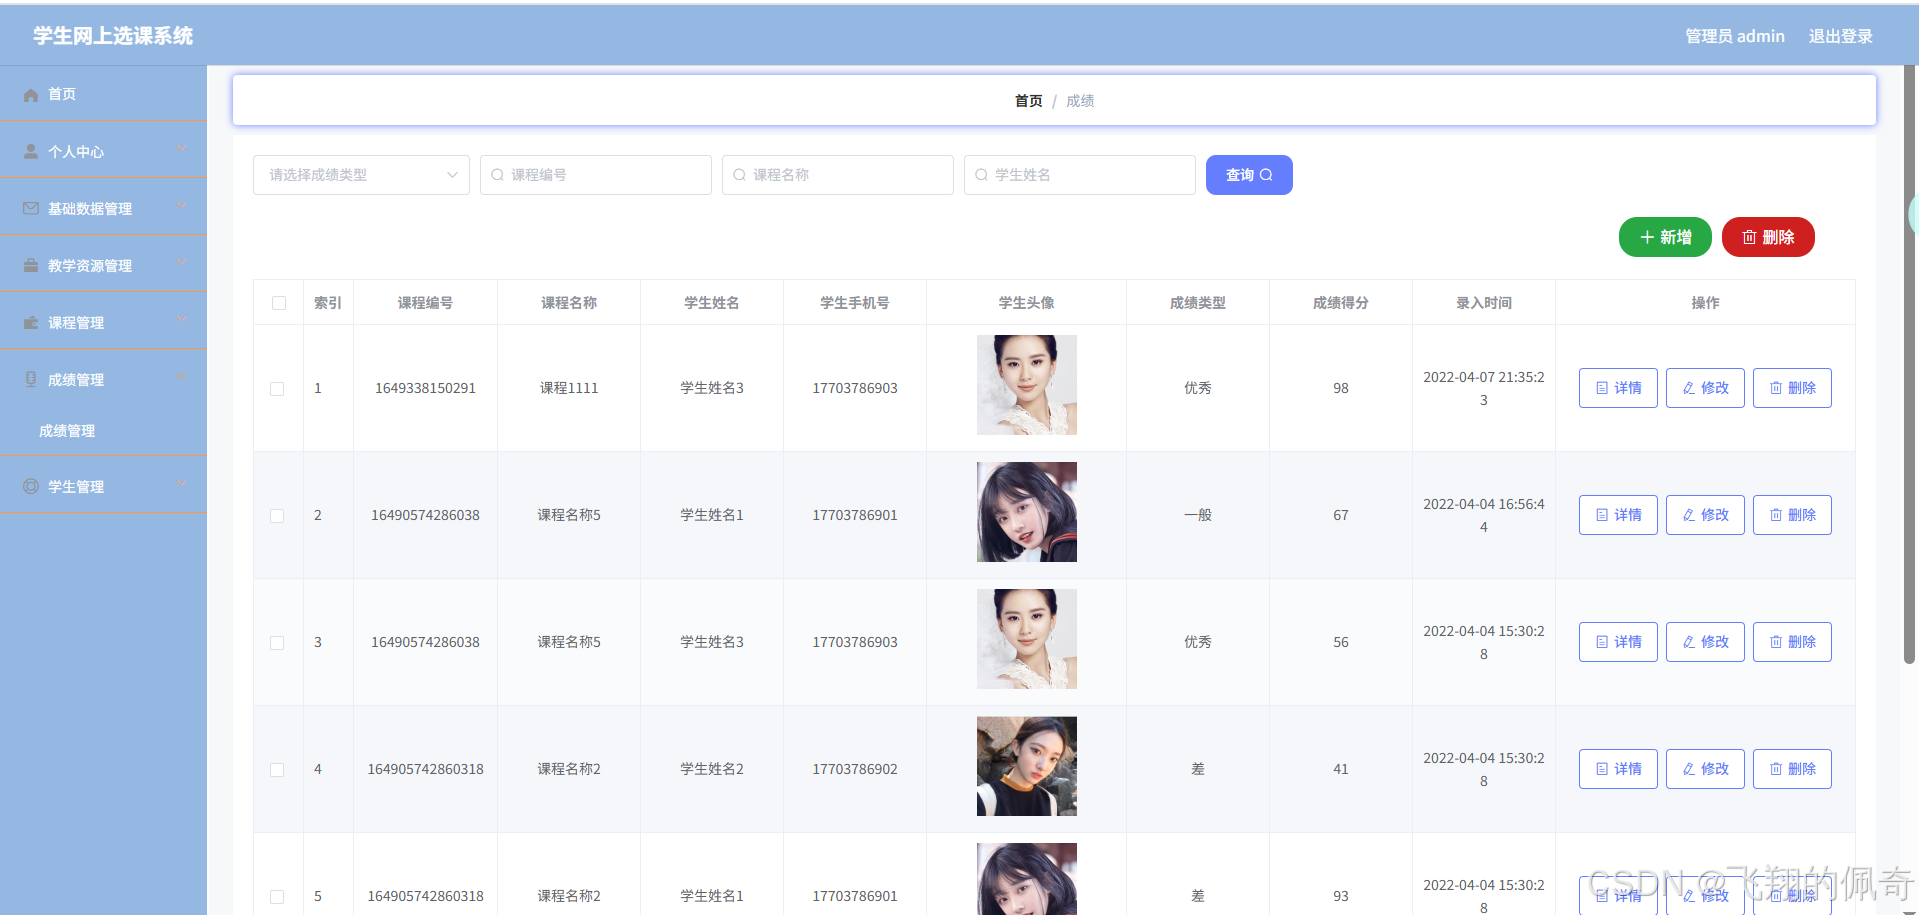Click course number 1649338150291 in row 1
The height and width of the screenshot is (915, 1919).
coord(425,388)
